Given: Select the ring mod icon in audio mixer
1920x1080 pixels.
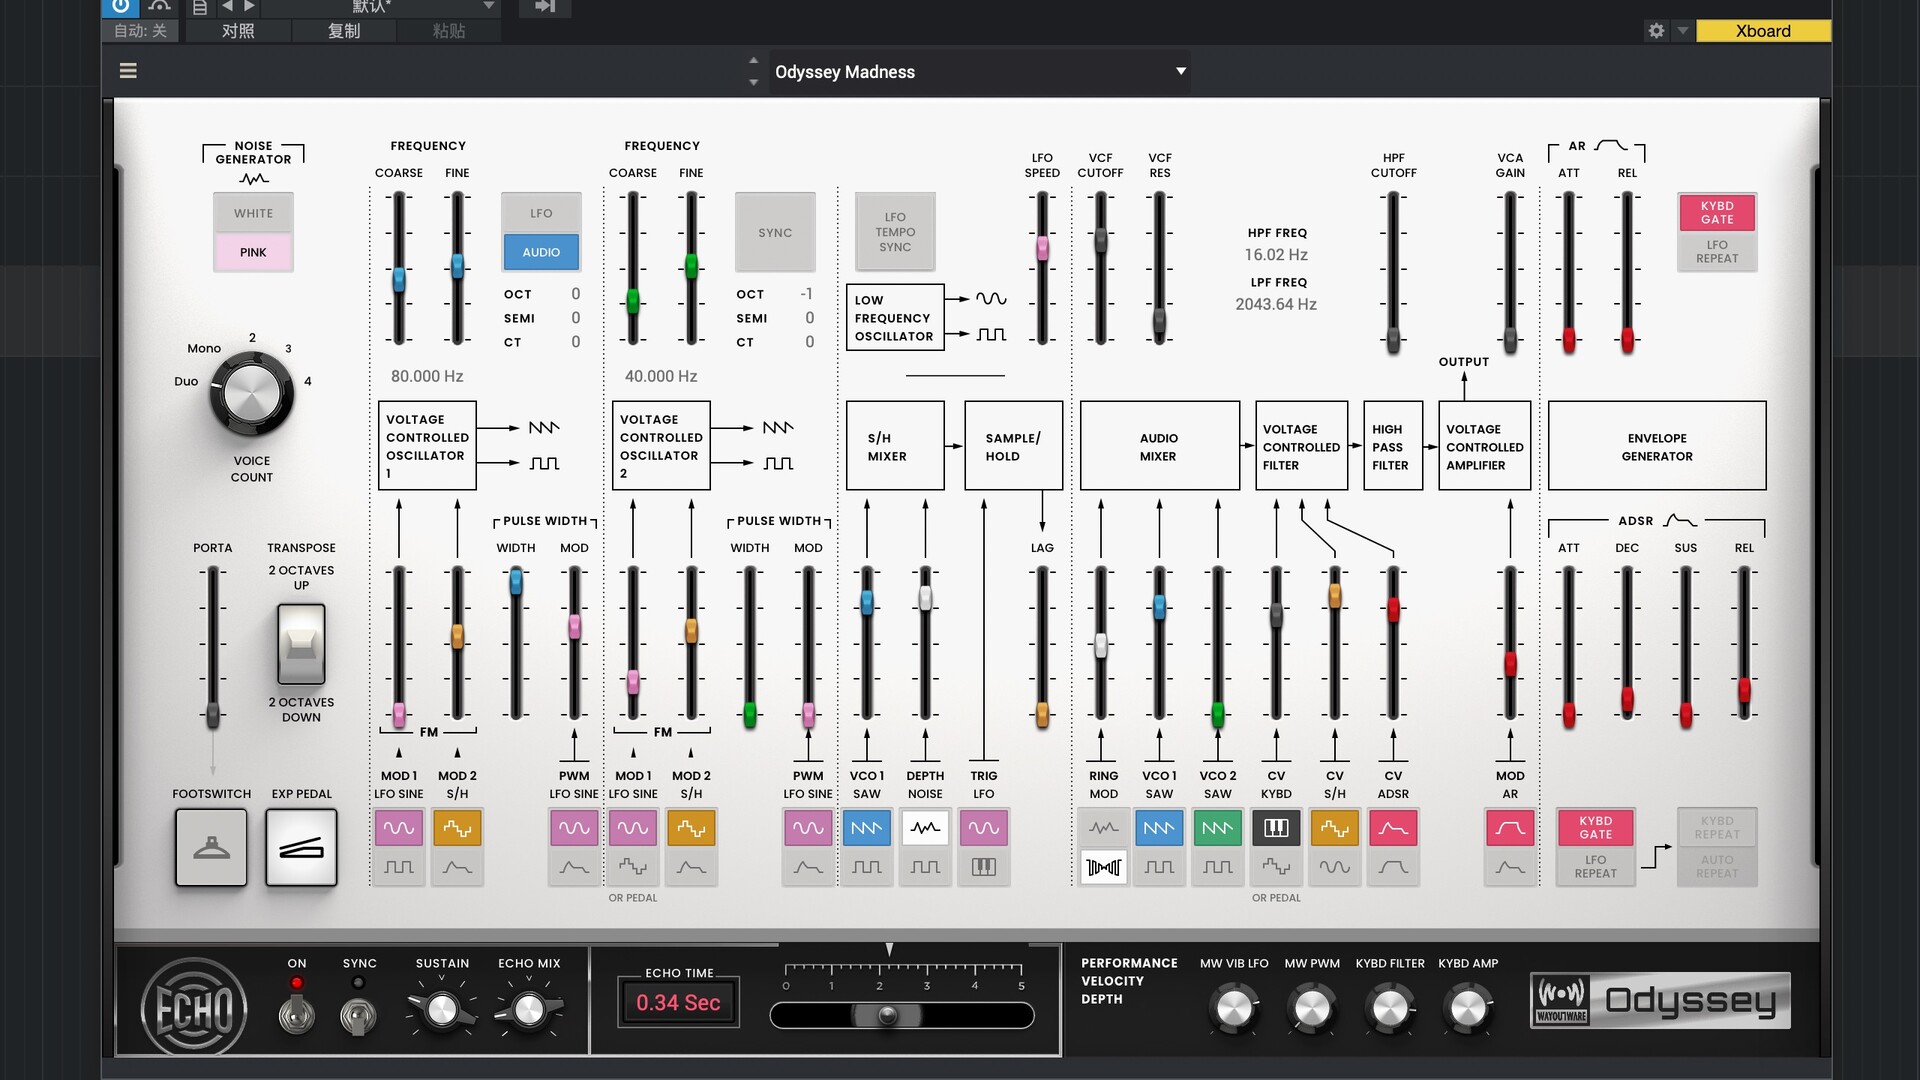Looking at the screenshot, I should point(1103,867).
